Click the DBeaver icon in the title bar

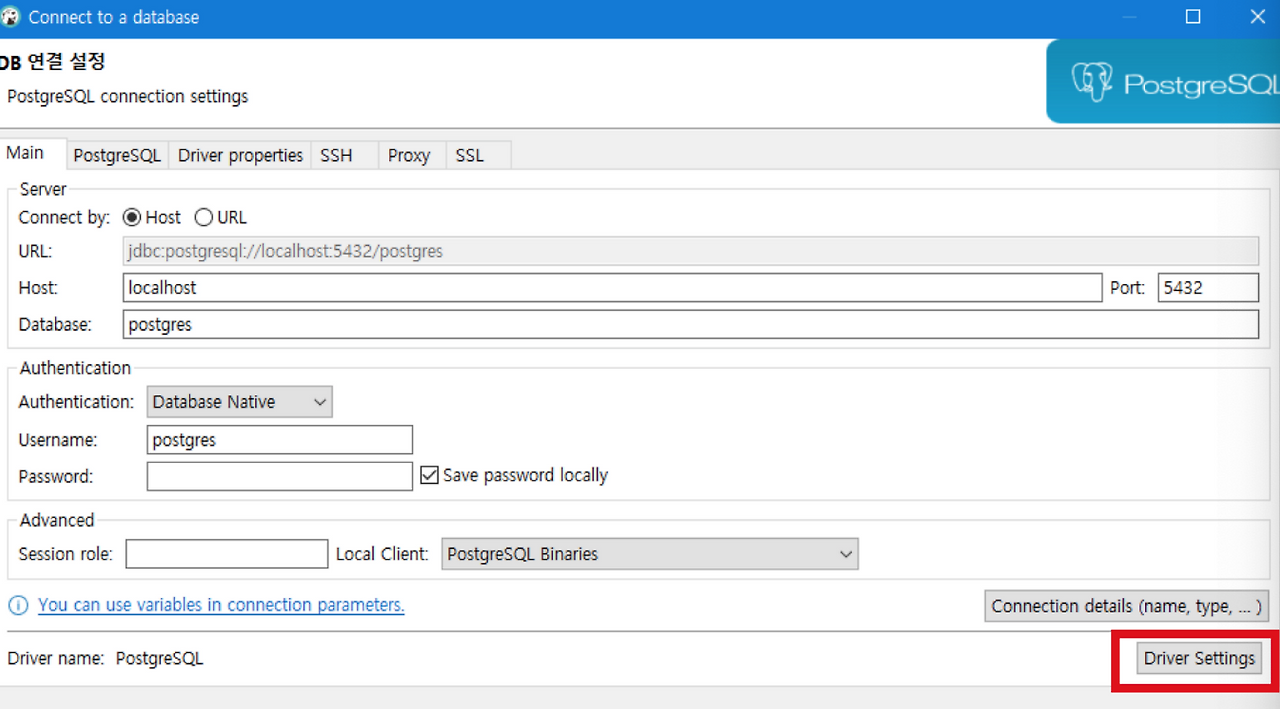point(11,16)
